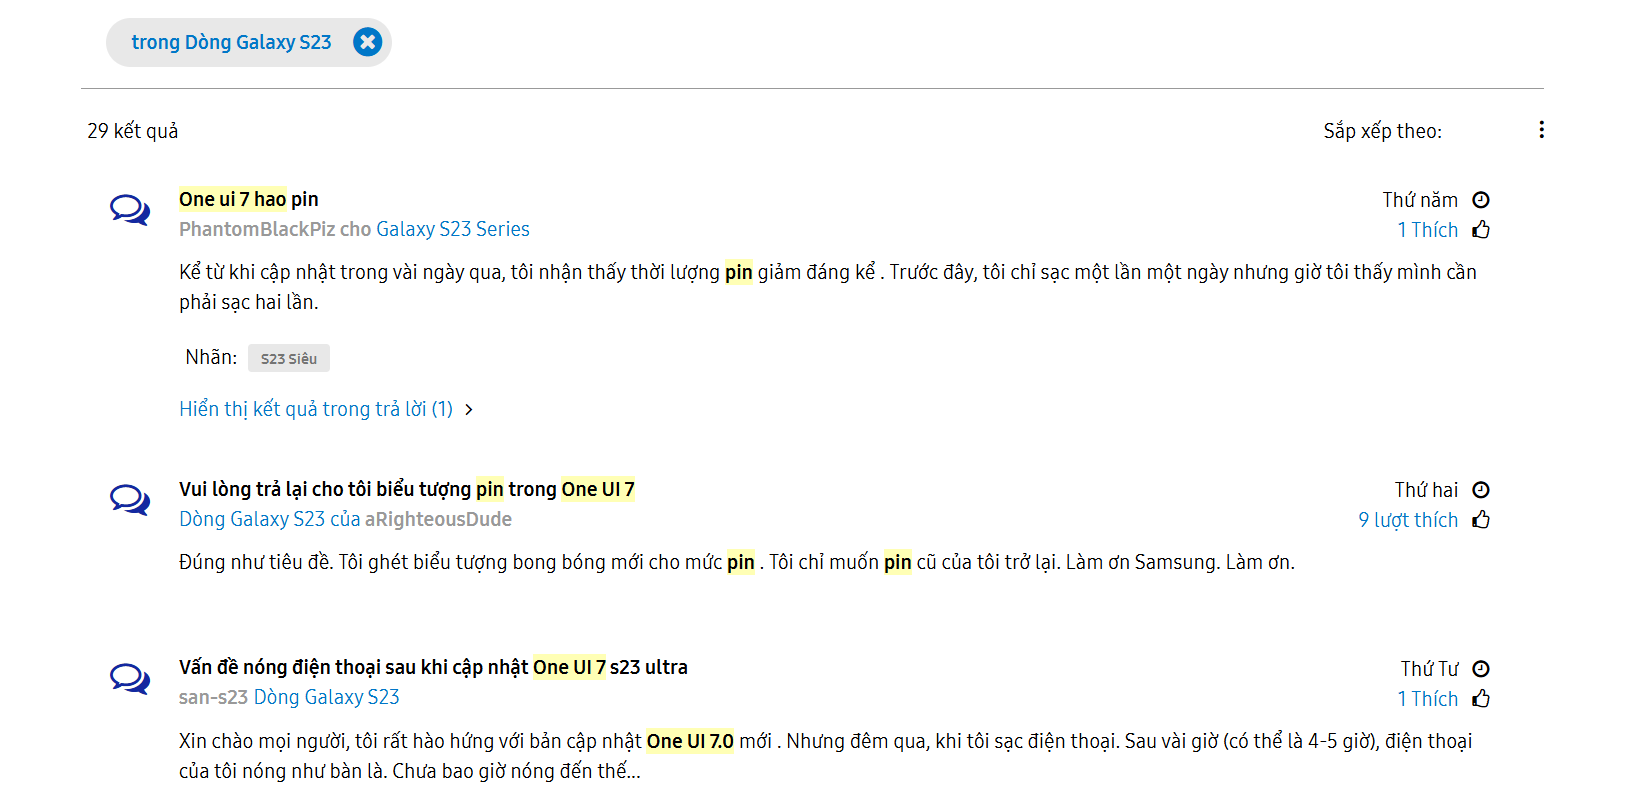Remove the 'trong Dòng Galaxy S23' filter

368,42
